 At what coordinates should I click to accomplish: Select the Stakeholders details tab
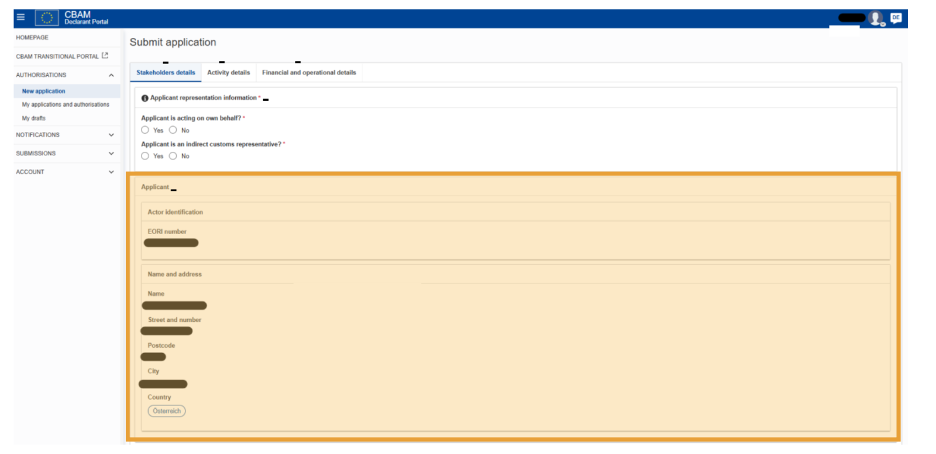[x=165, y=72]
